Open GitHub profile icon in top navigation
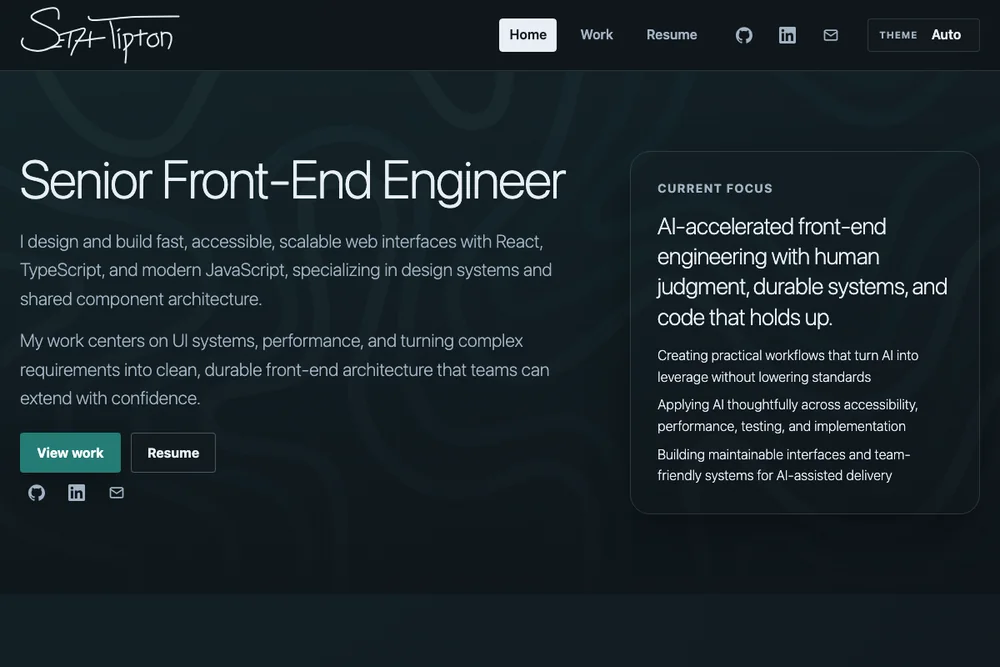Viewport: 1000px width, 667px height. point(744,35)
